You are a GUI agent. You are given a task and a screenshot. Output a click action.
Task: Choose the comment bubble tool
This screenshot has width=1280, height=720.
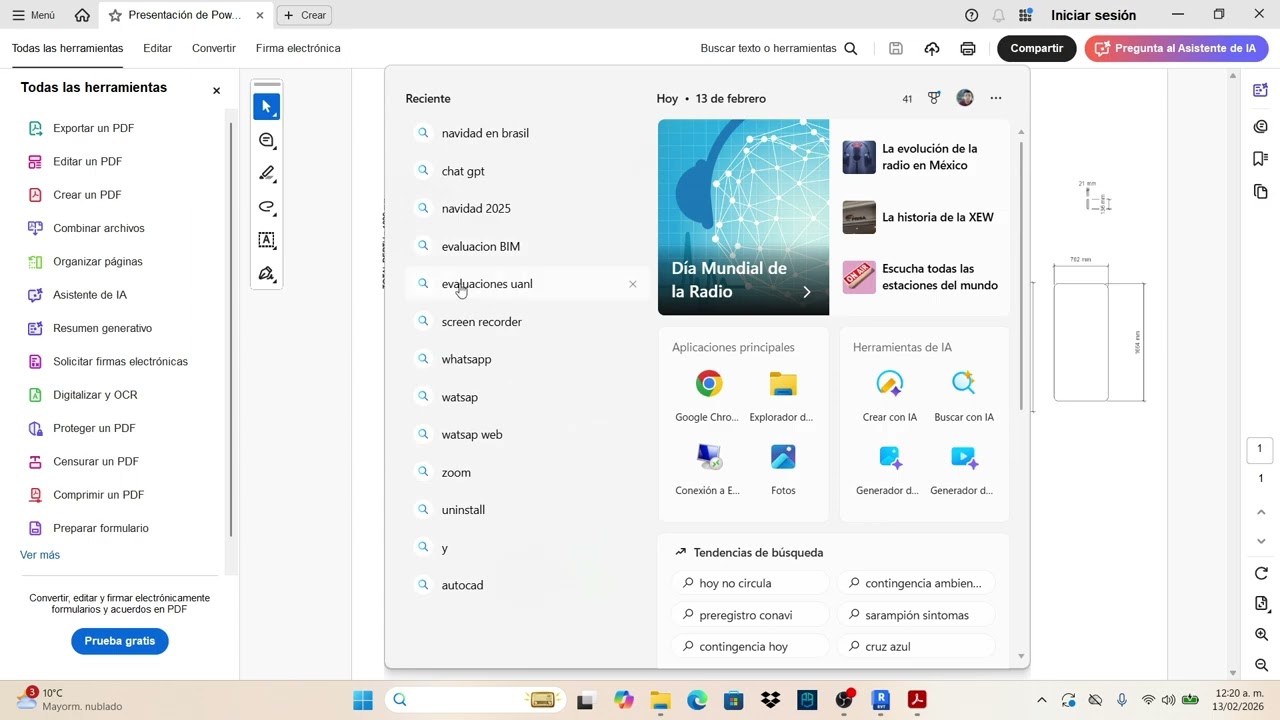[266, 140]
